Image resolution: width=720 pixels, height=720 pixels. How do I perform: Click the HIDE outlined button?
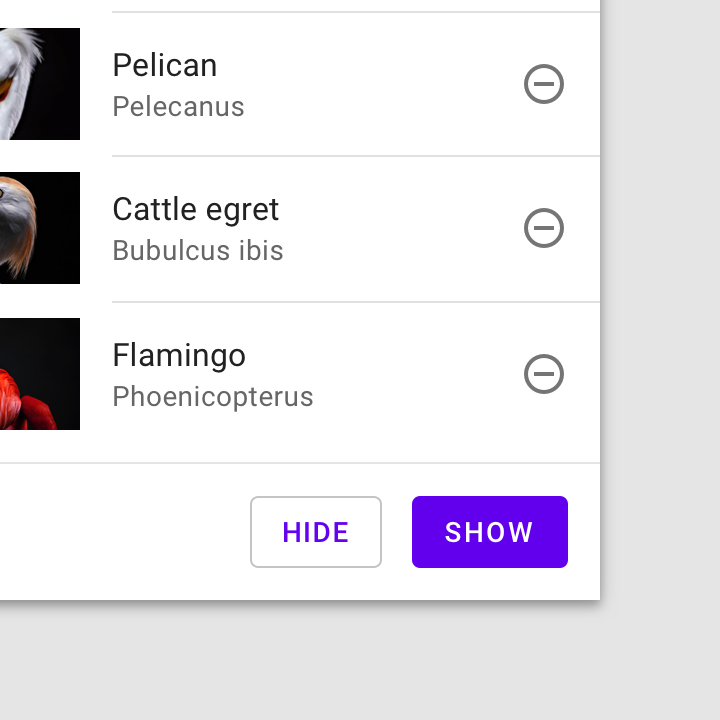click(x=316, y=532)
